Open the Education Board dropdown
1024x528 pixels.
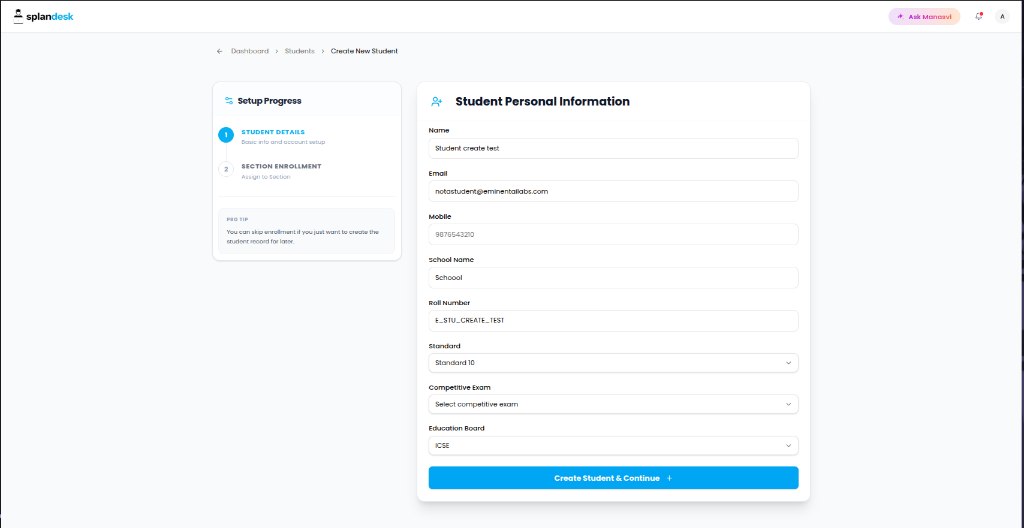click(613, 446)
